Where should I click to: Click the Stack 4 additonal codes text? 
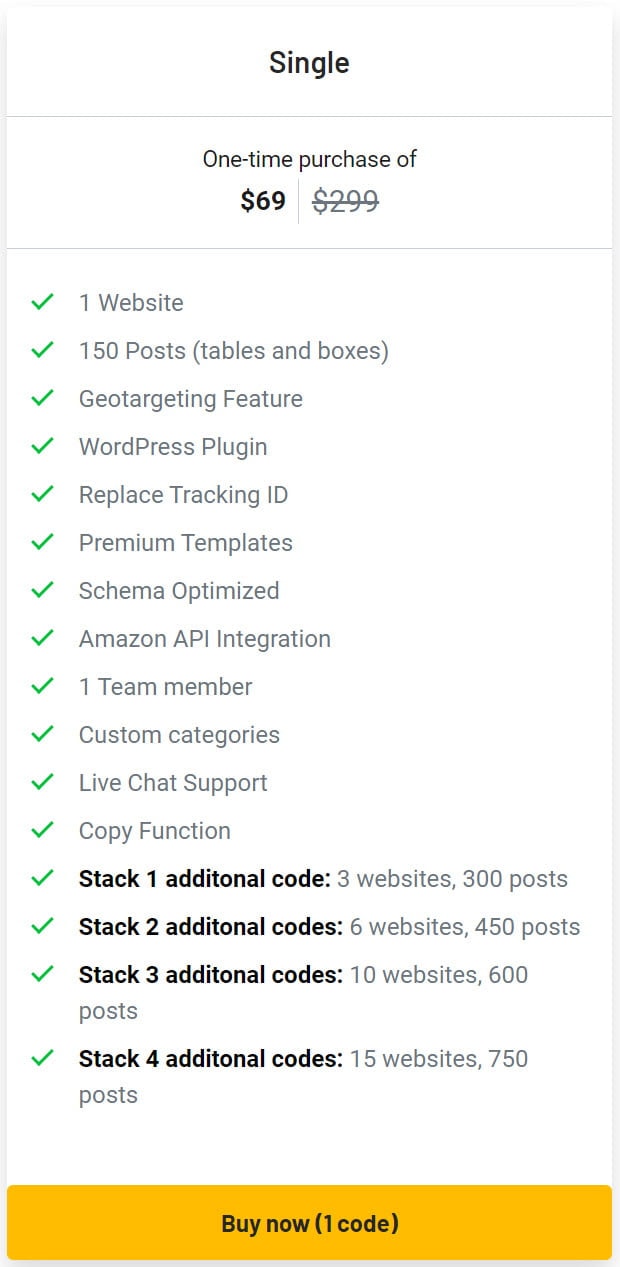click(x=211, y=1059)
